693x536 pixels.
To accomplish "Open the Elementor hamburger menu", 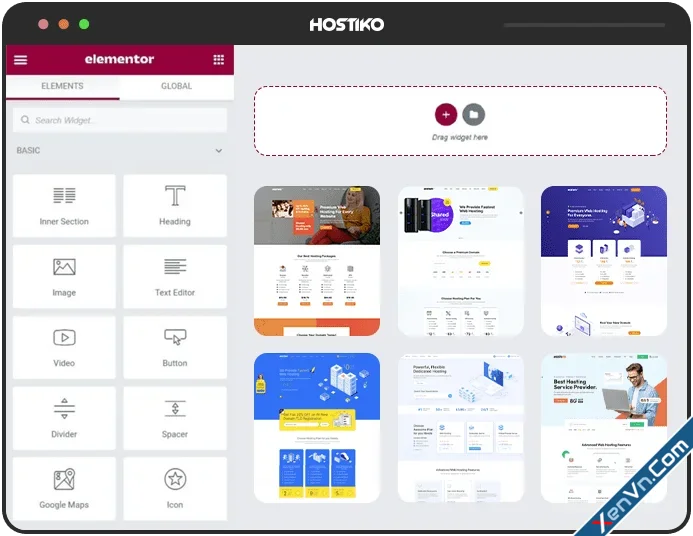I will [21, 60].
